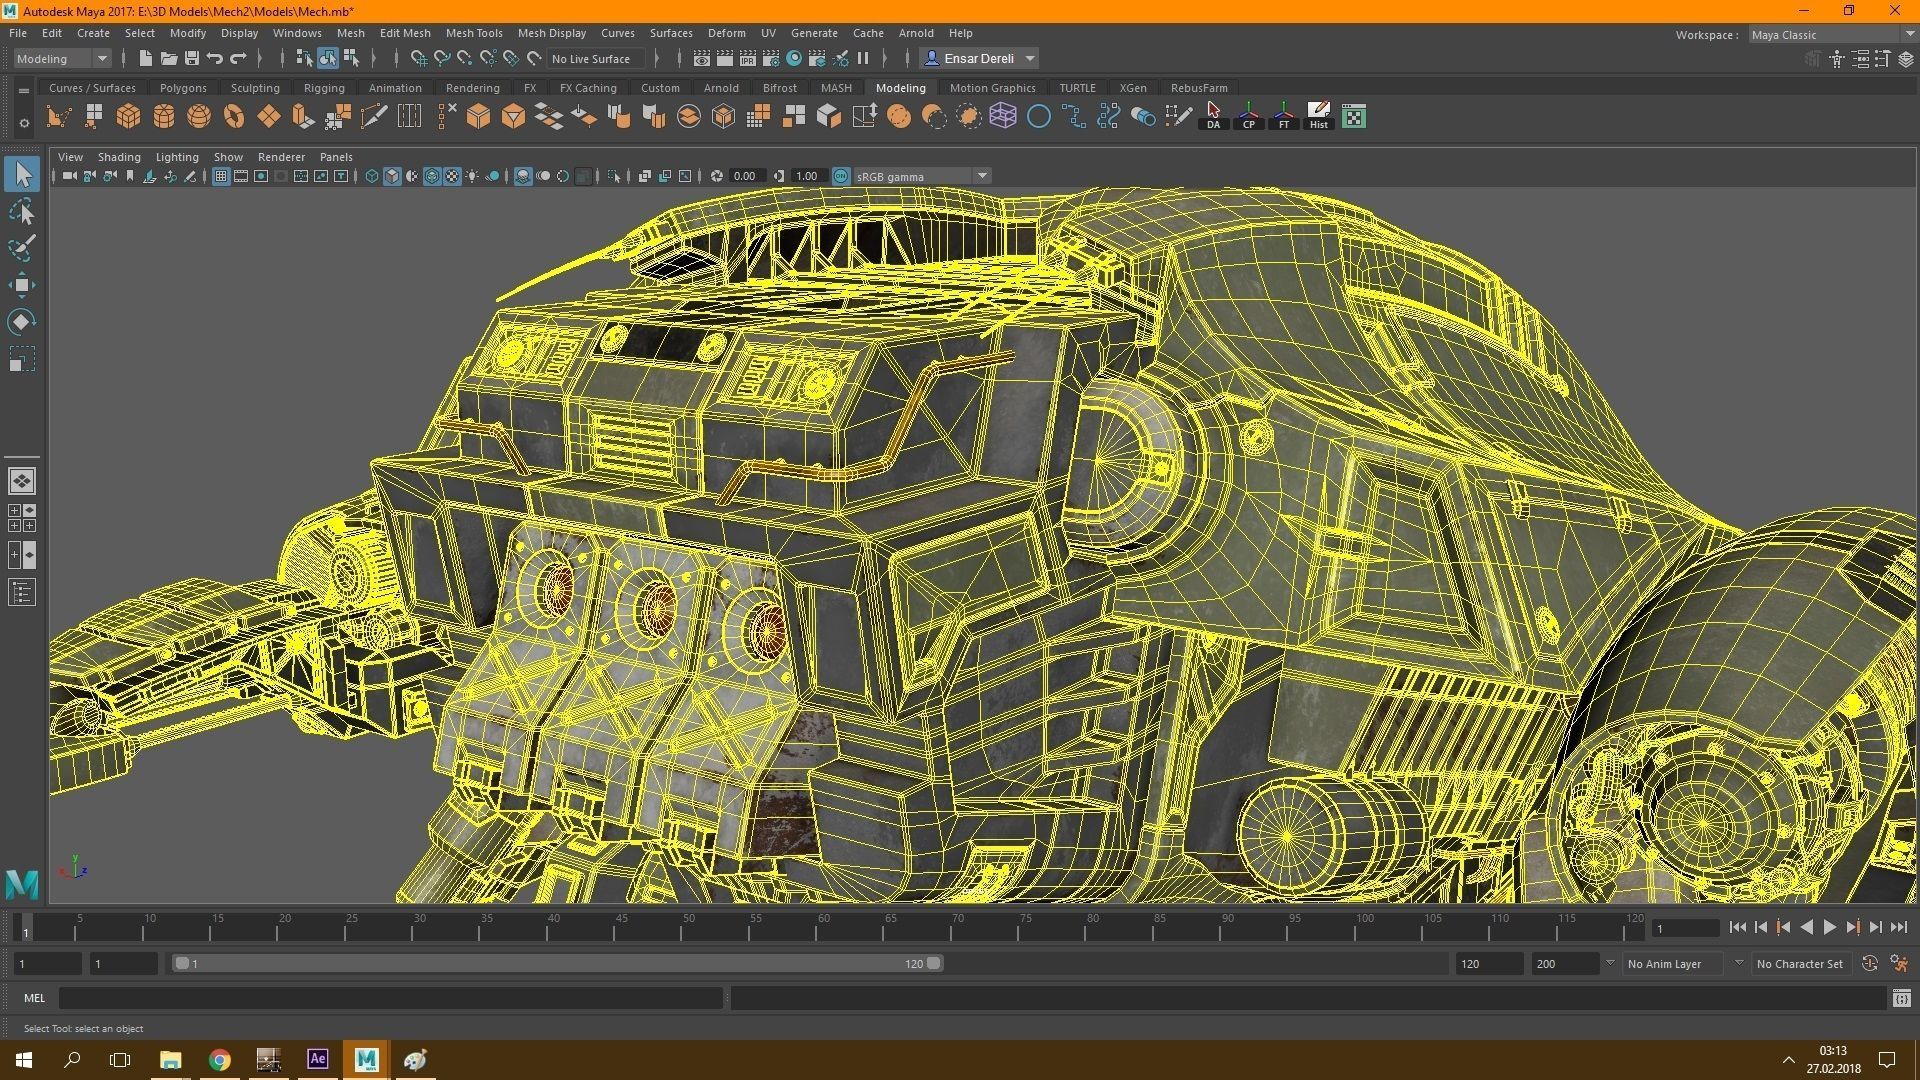Click the Freeze Transformations 'FT' shelf icon
The height and width of the screenshot is (1080, 1920).
[x=1283, y=116]
